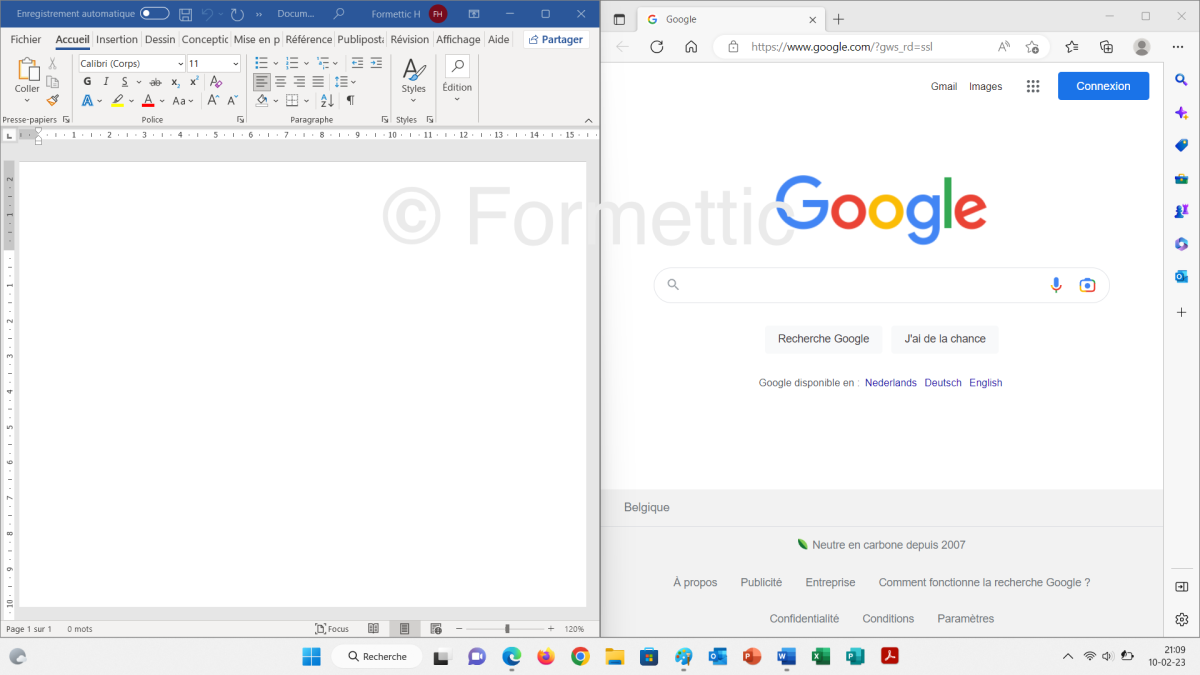Refresh the page in Edge

tap(657, 47)
